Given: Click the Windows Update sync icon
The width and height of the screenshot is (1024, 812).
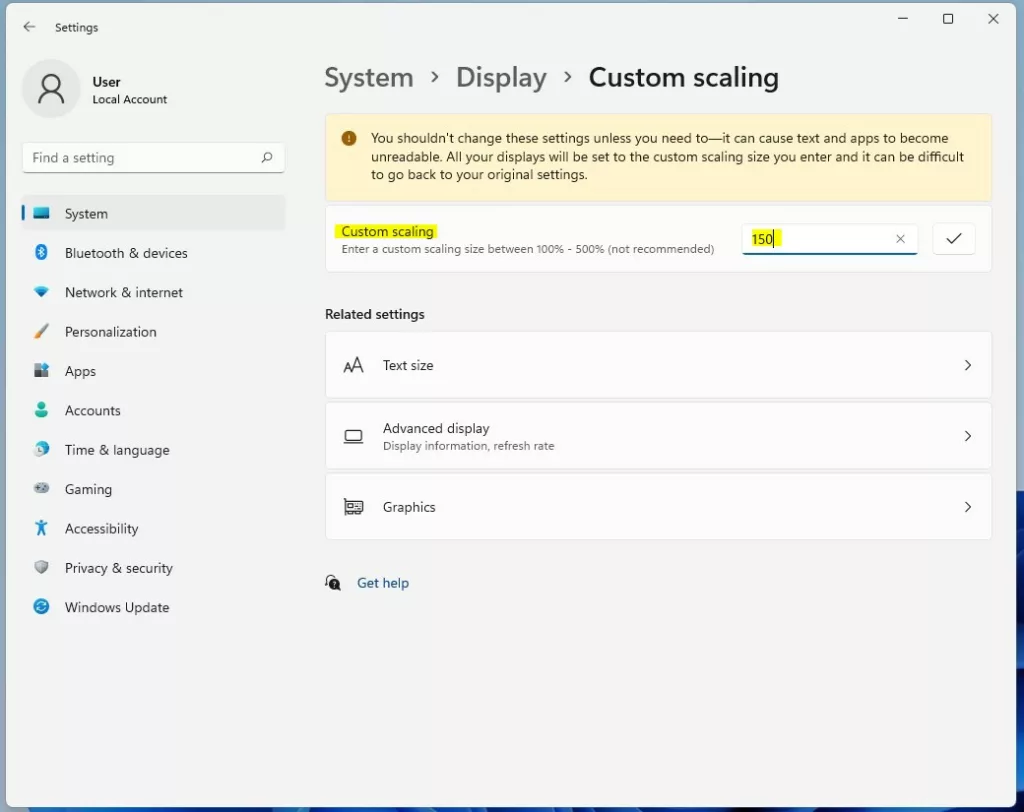Looking at the screenshot, I should point(41,607).
